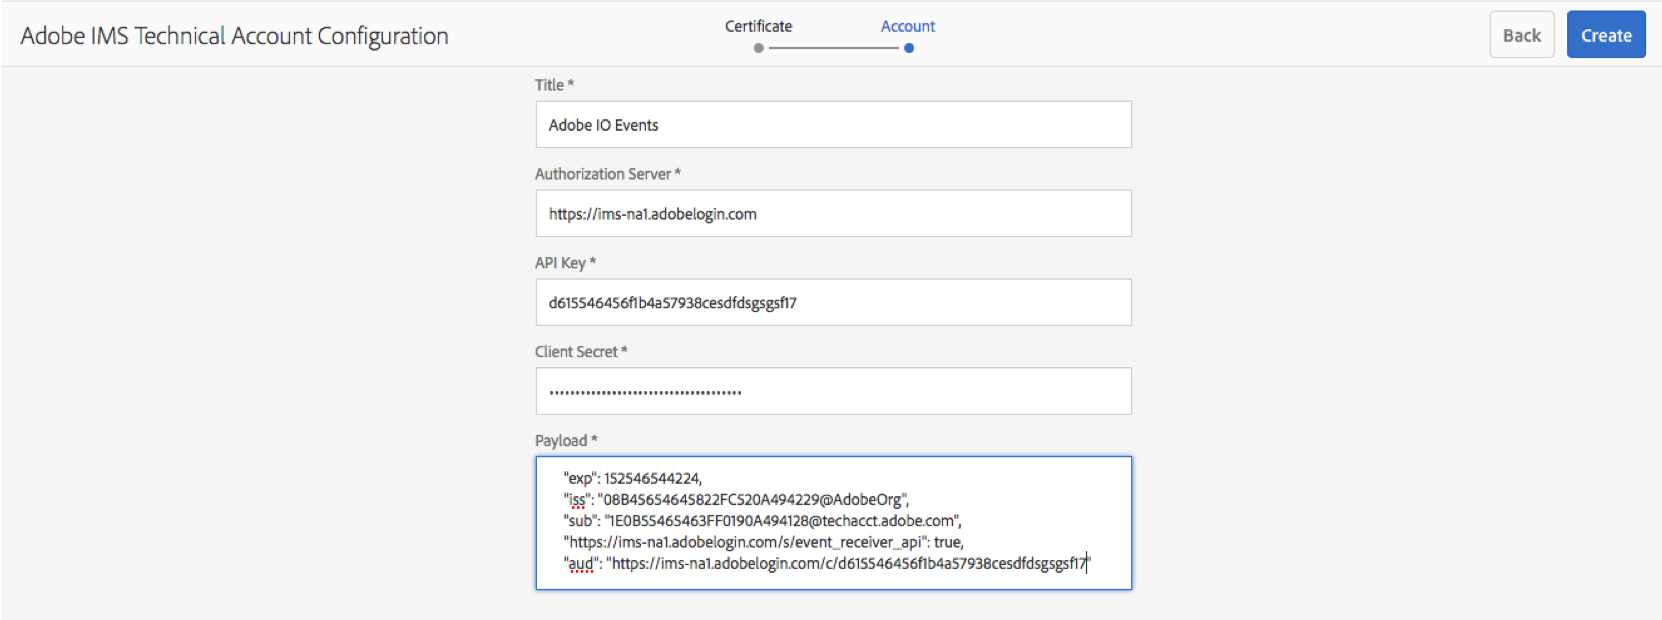
Task: Click the "aud" line in the payload
Action: click(826, 564)
